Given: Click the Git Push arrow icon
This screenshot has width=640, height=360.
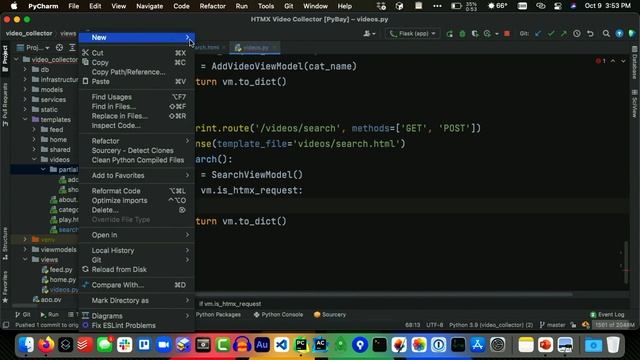Looking at the screenshot, I should [x=564, y=34].
